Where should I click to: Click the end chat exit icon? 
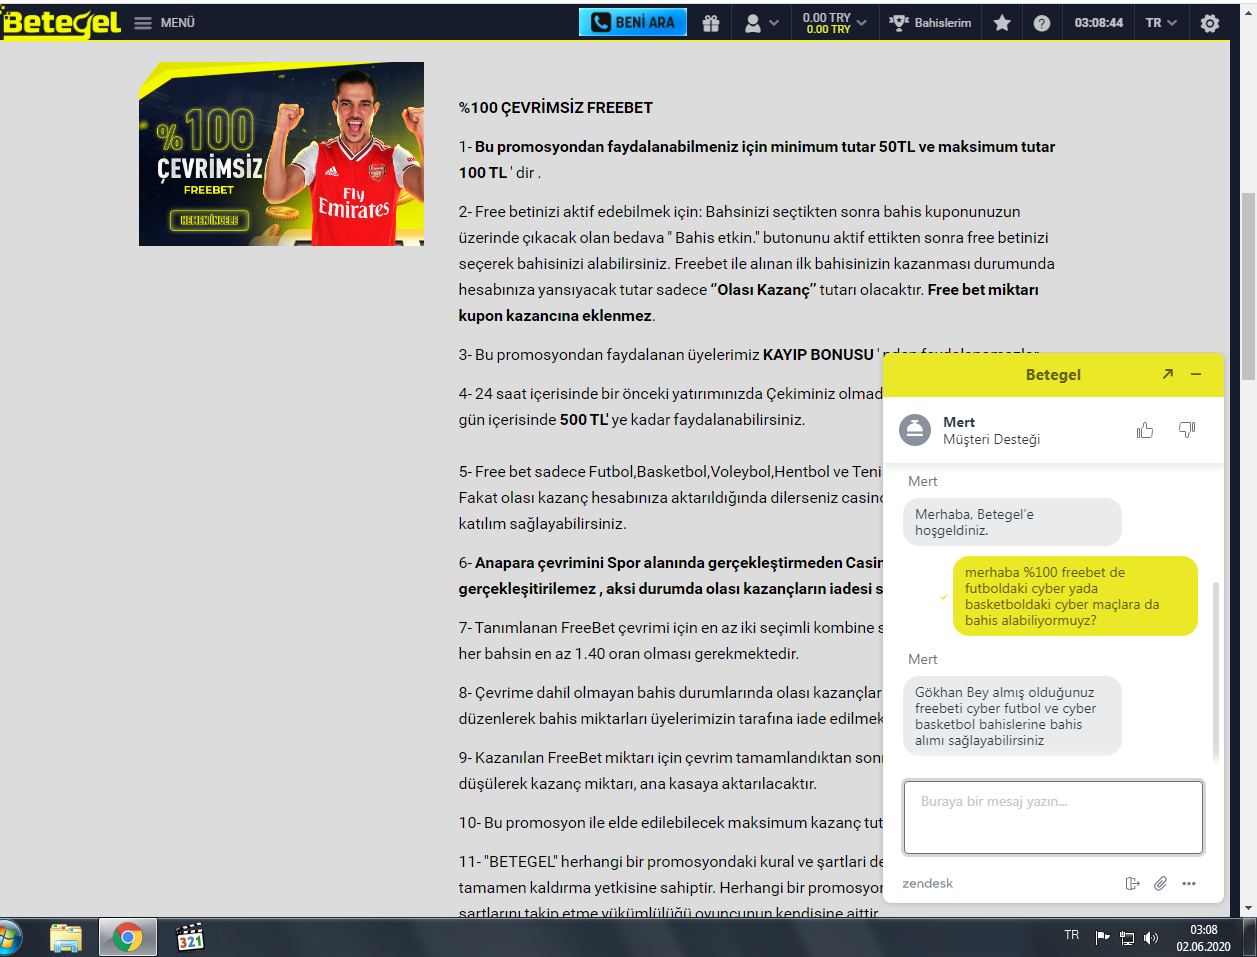(1132, 883)
